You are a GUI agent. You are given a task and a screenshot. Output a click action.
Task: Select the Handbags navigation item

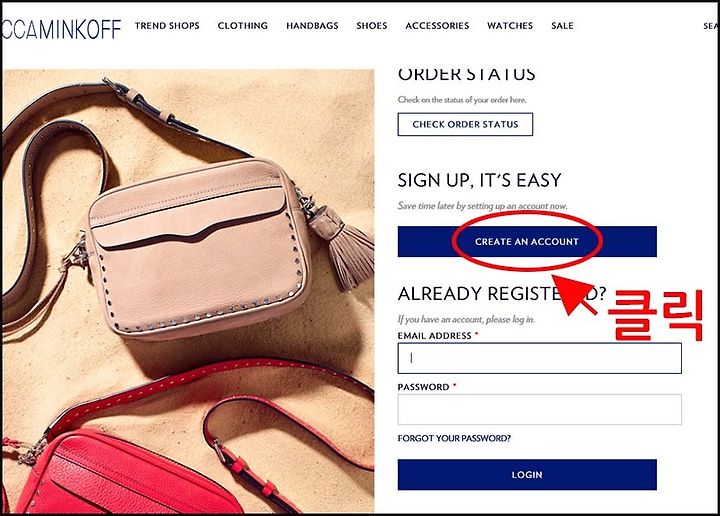(x=312, y=26)
